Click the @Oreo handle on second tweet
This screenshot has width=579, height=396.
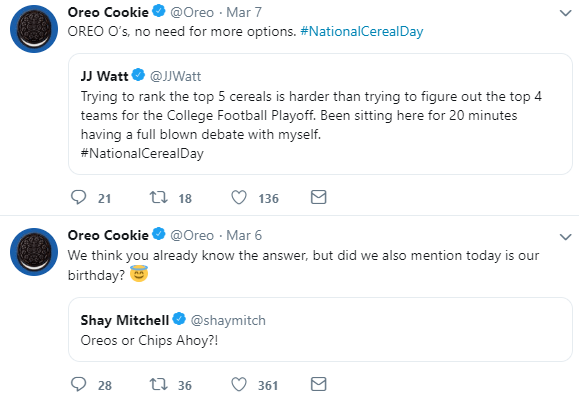192,235
